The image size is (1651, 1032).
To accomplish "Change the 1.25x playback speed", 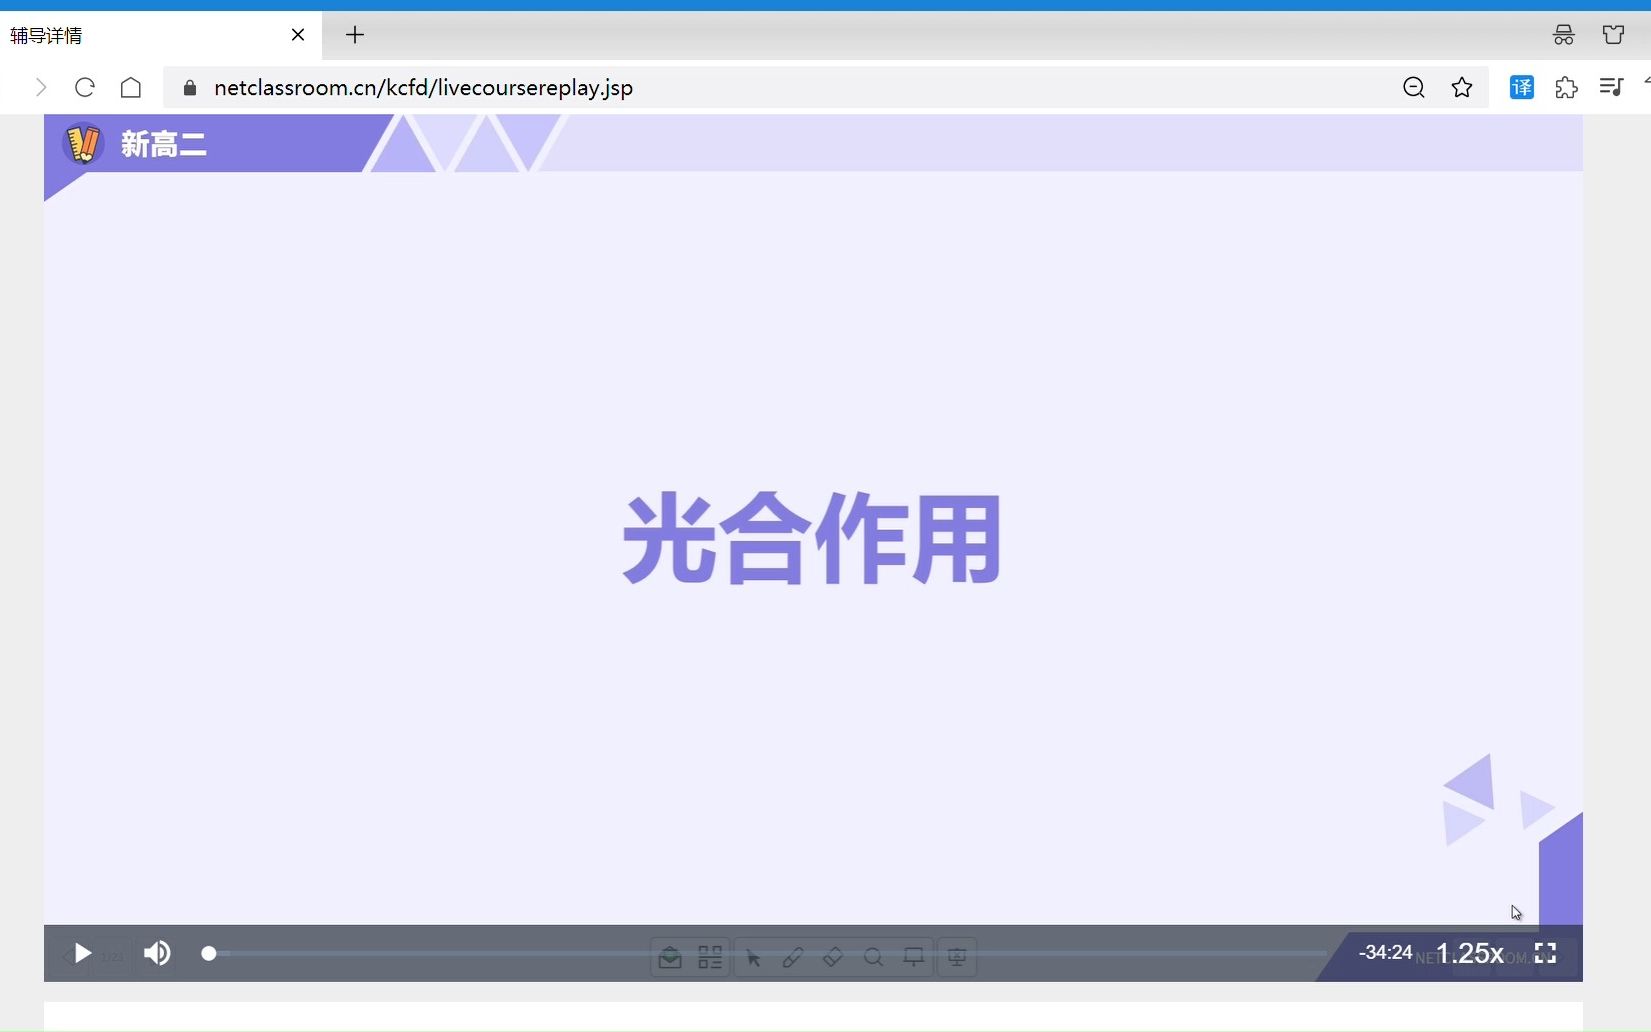I will (x=1469, y=953).
